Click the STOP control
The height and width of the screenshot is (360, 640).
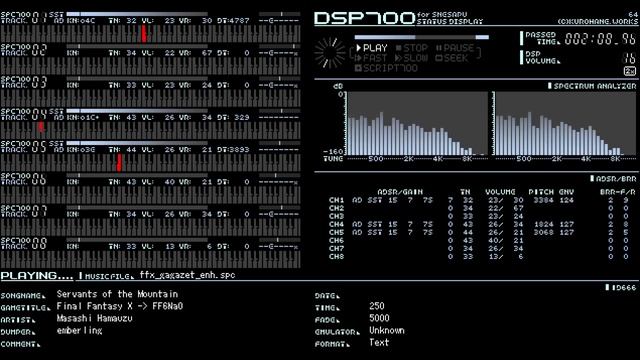point(411,48)
